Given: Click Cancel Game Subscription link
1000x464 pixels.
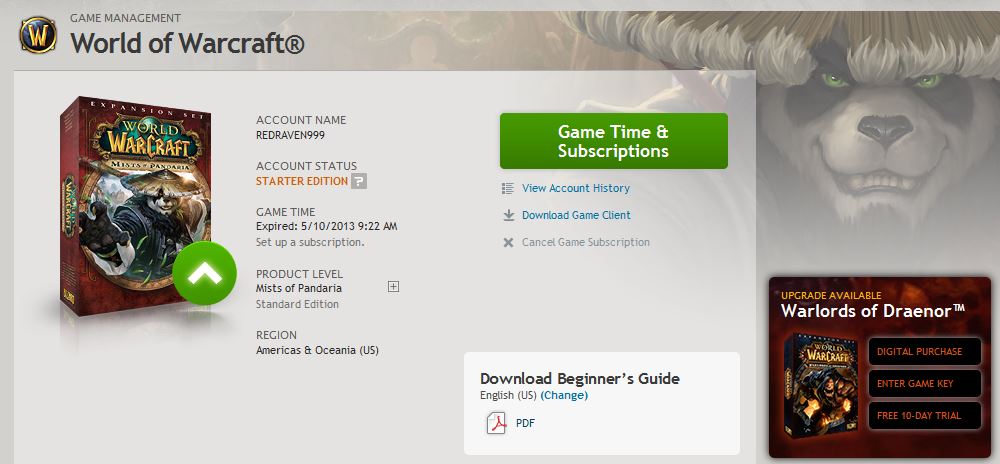Looking at the screenshot, I should tap(586, 242).
